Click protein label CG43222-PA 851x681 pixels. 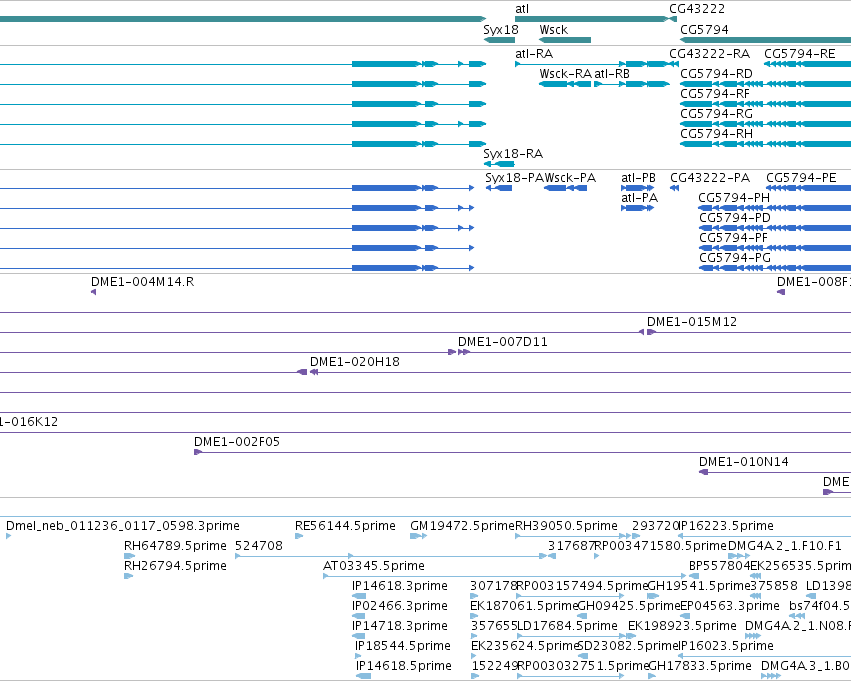coord(710,178)
